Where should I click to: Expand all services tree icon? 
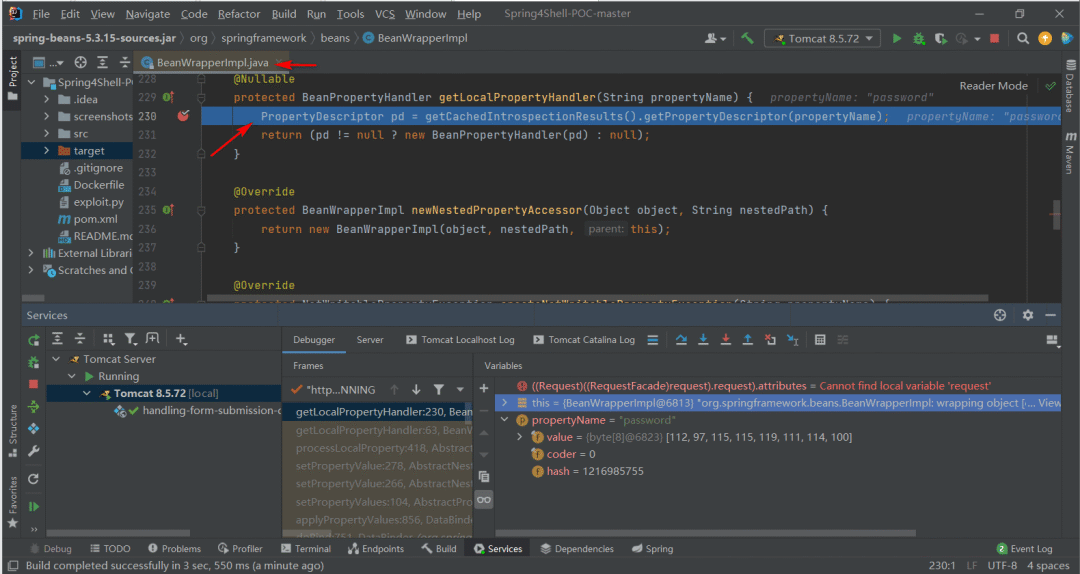[58, 338]
